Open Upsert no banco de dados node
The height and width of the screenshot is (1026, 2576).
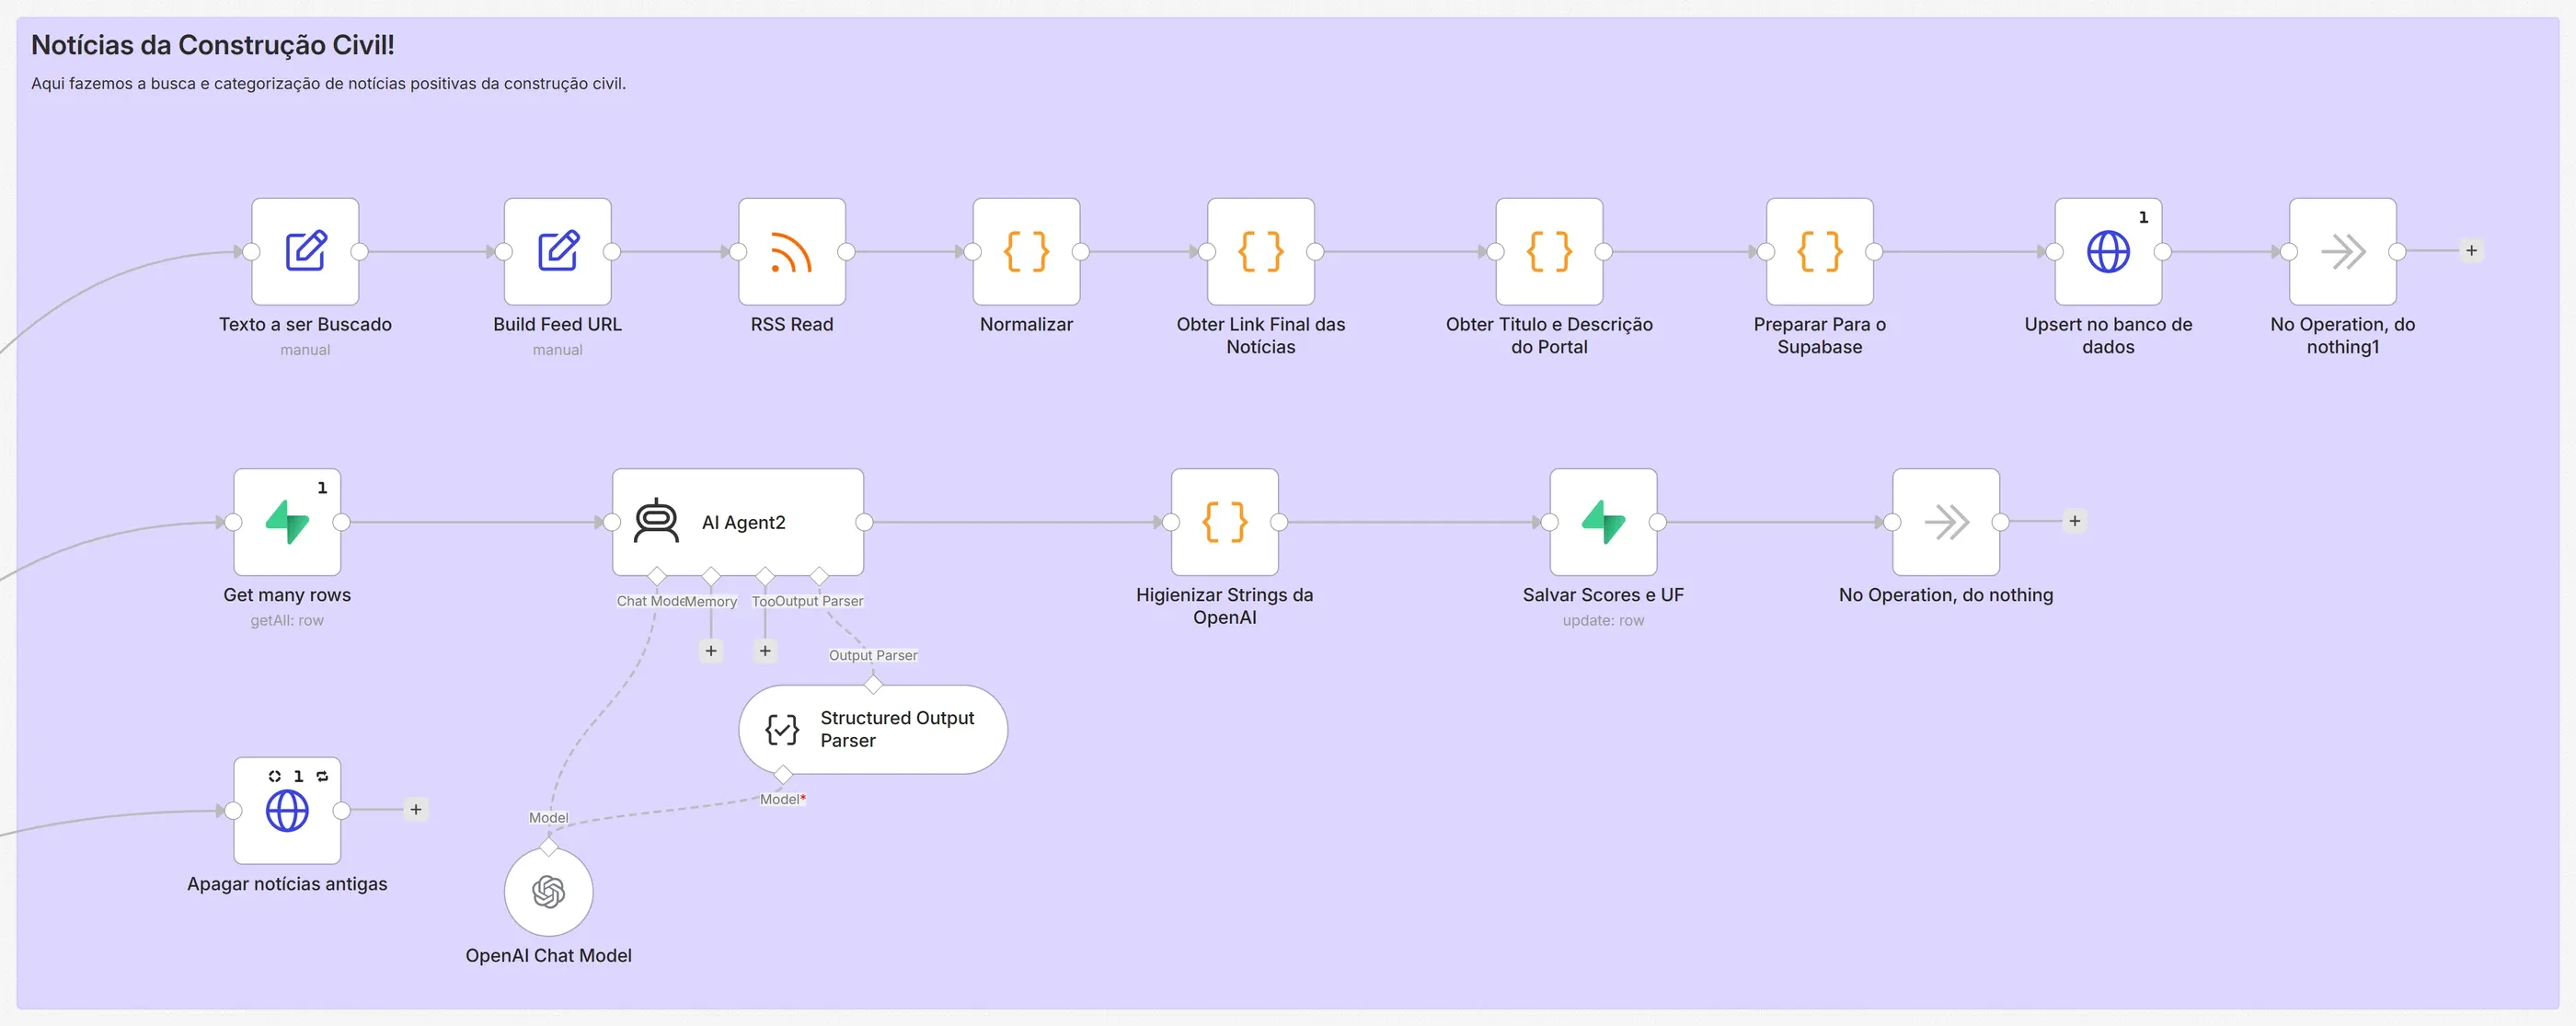(2108, 251)
